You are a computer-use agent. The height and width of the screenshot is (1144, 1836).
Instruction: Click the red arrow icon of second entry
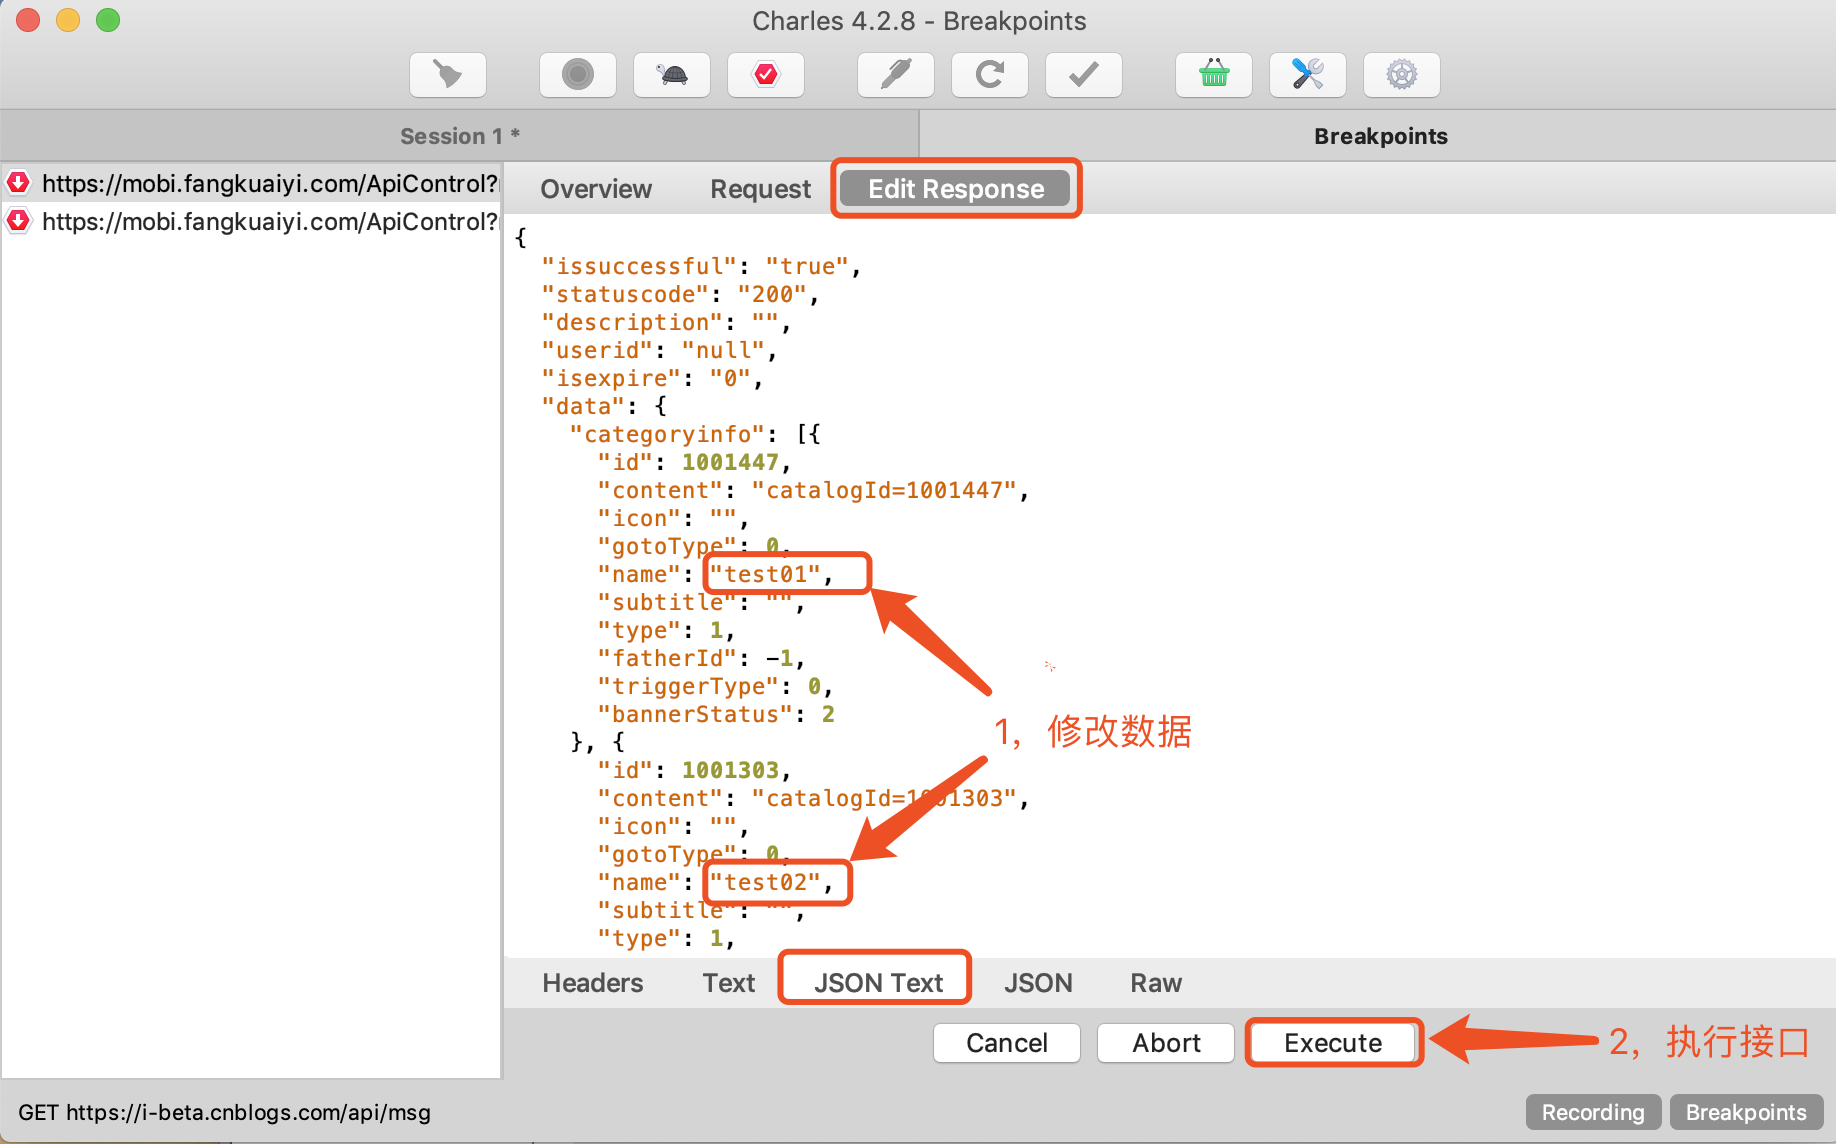19,220
